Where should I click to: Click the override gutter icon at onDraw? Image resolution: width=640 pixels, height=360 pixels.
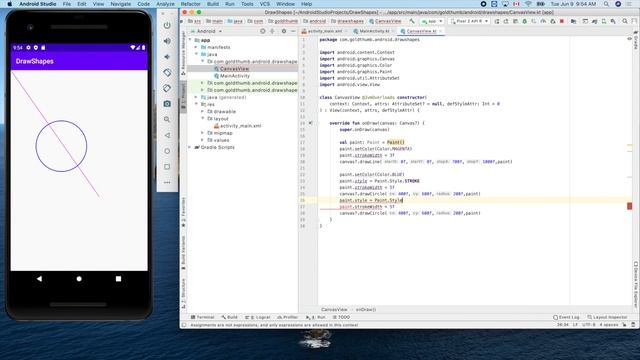[x=310, y=123]
